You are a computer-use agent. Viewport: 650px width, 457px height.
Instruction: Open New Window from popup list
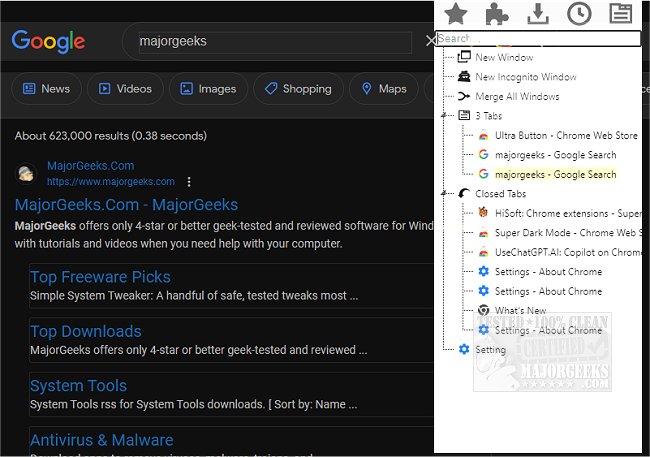click(x=504, y=58)
